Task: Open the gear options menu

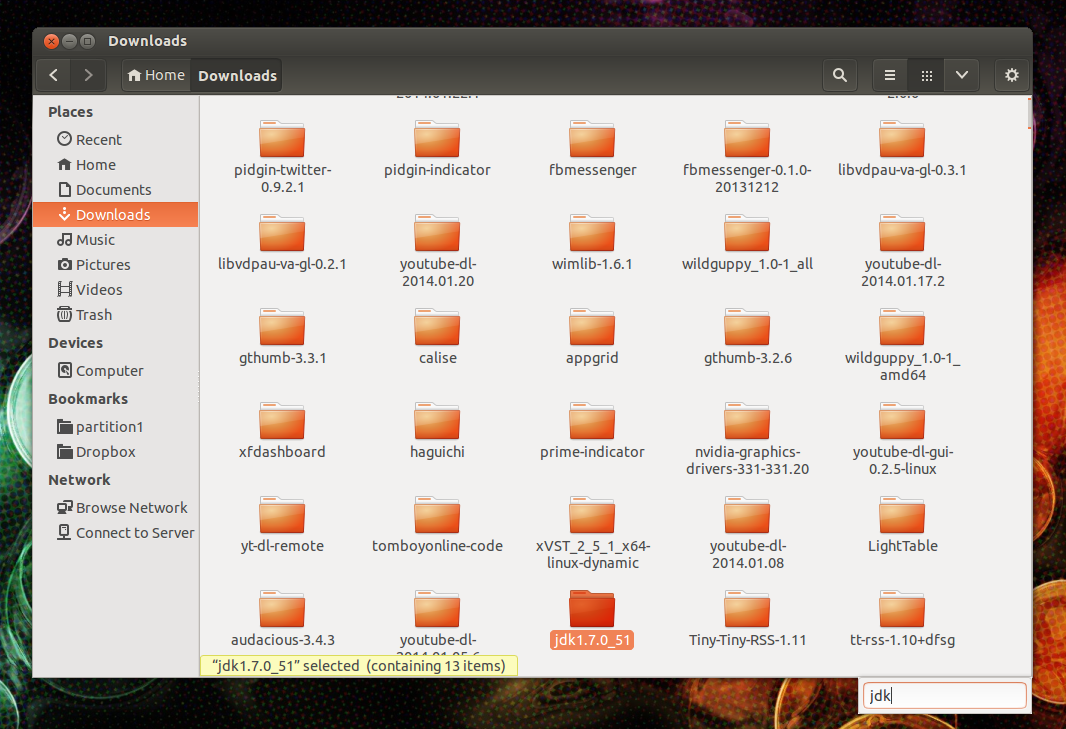Action: tap(1011, 75)
